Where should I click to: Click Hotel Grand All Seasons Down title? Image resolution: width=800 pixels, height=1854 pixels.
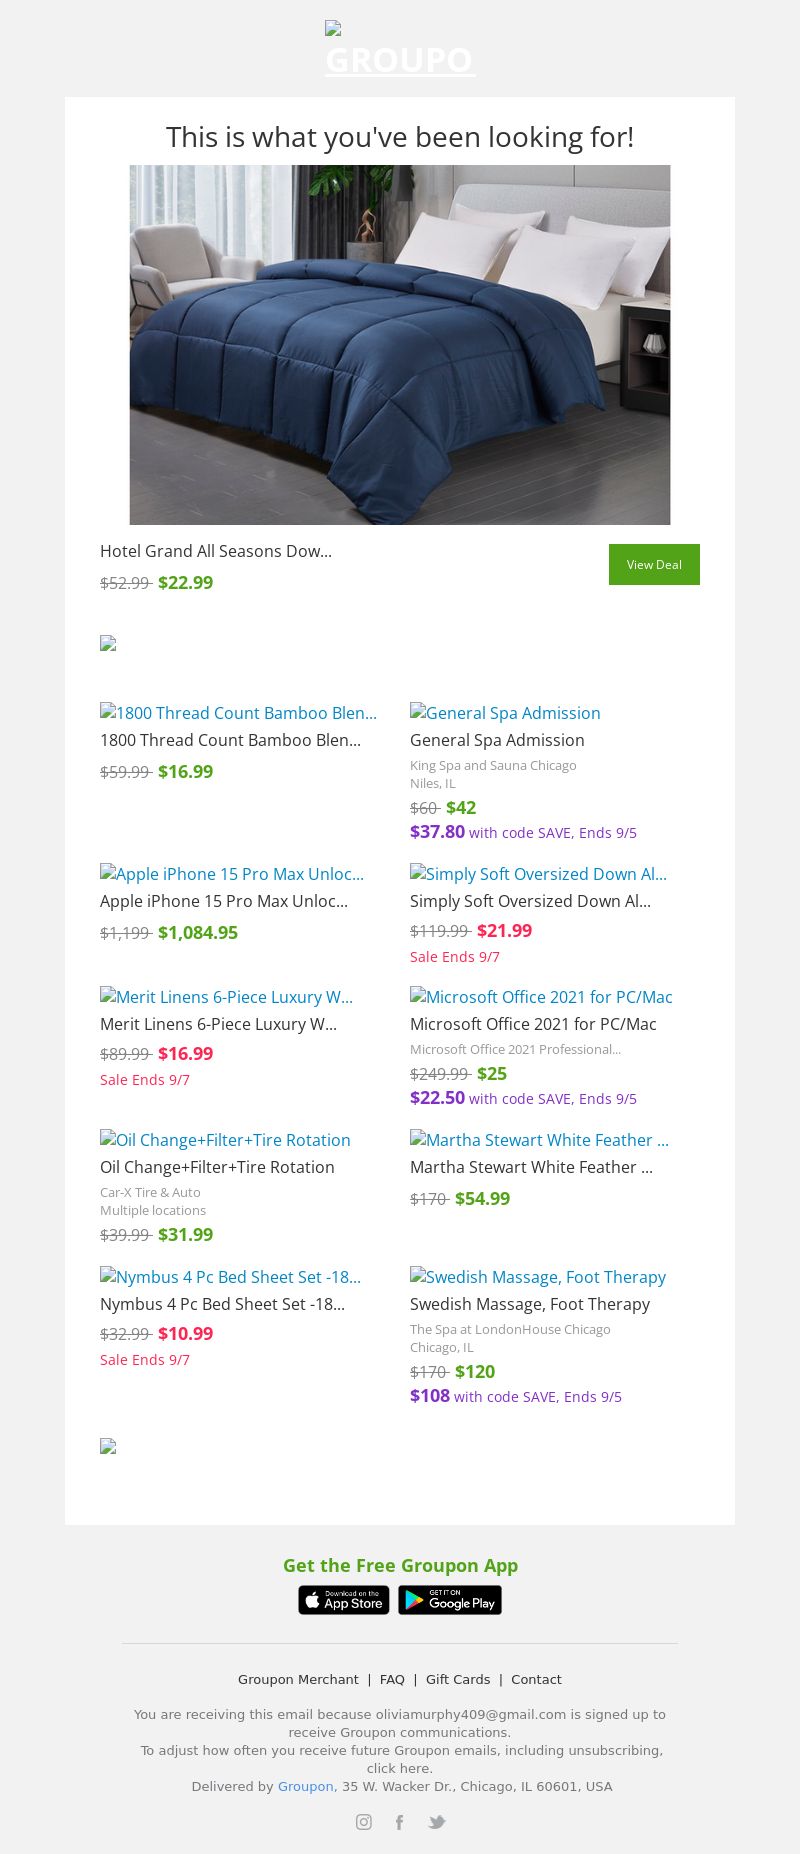[x=216, y=551]
